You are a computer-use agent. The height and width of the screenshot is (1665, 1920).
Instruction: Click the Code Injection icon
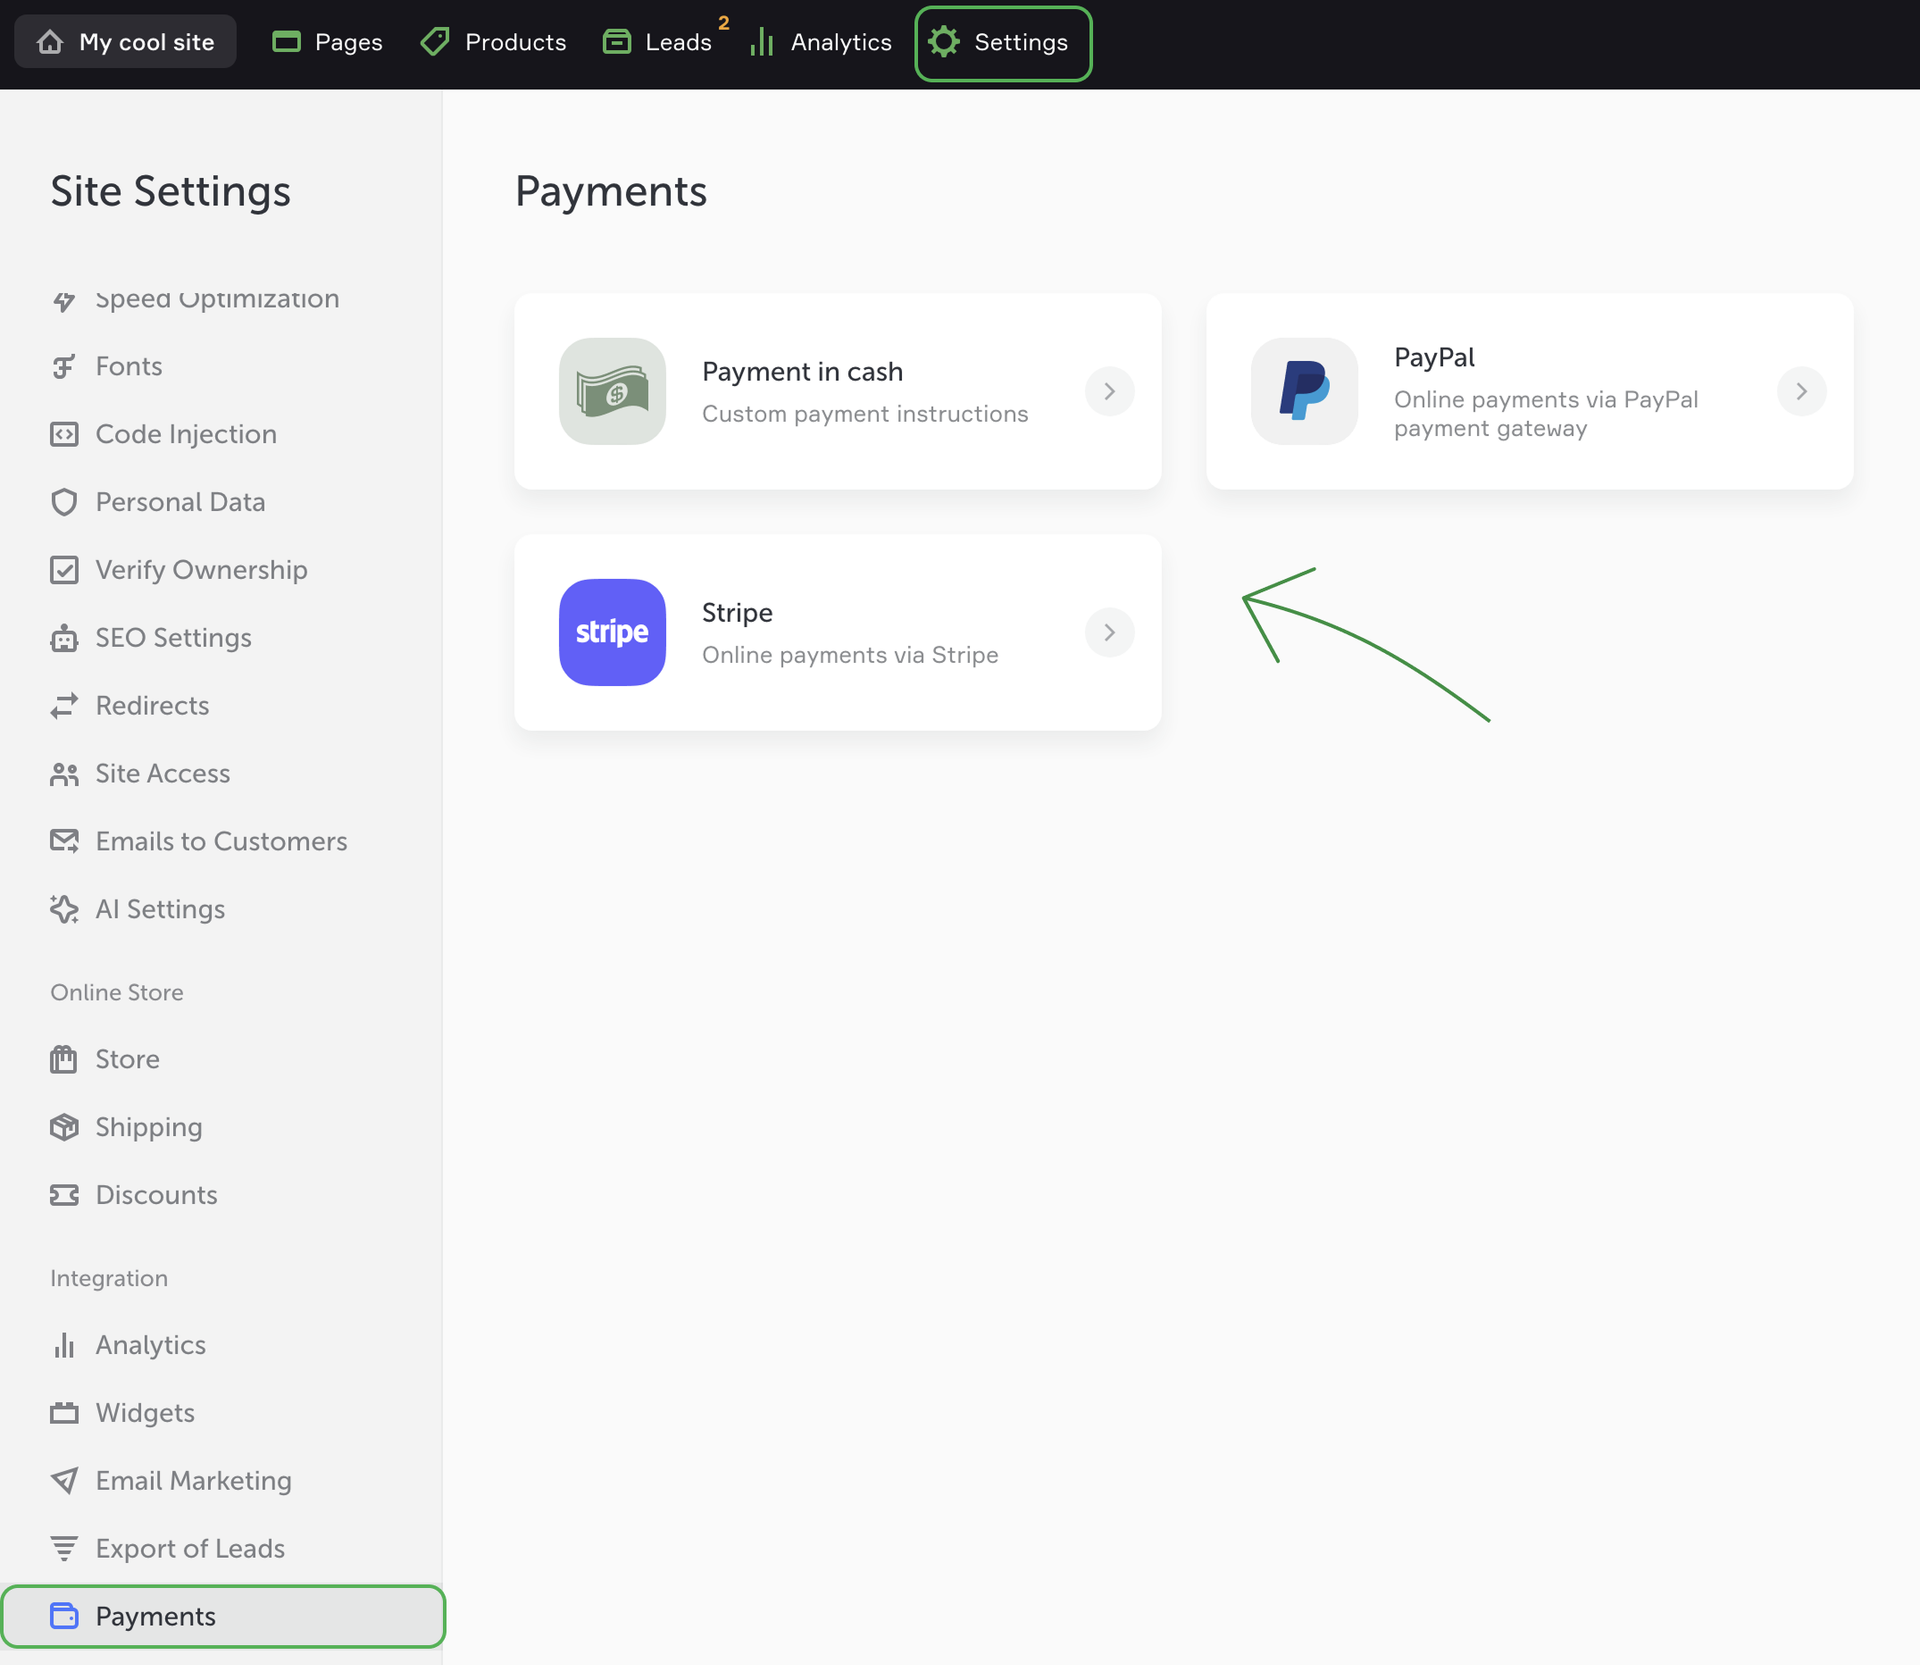(64, 434)
